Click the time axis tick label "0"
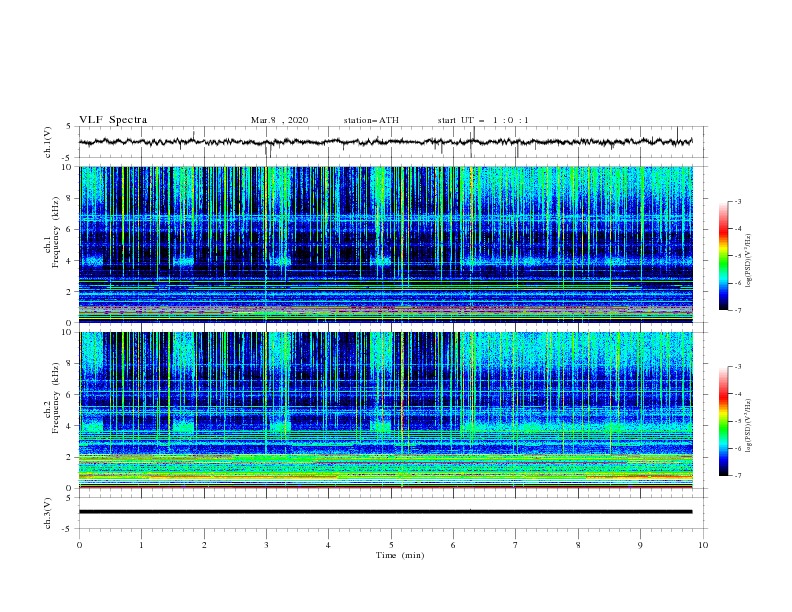The image size is (792, 612). [79, 545]
